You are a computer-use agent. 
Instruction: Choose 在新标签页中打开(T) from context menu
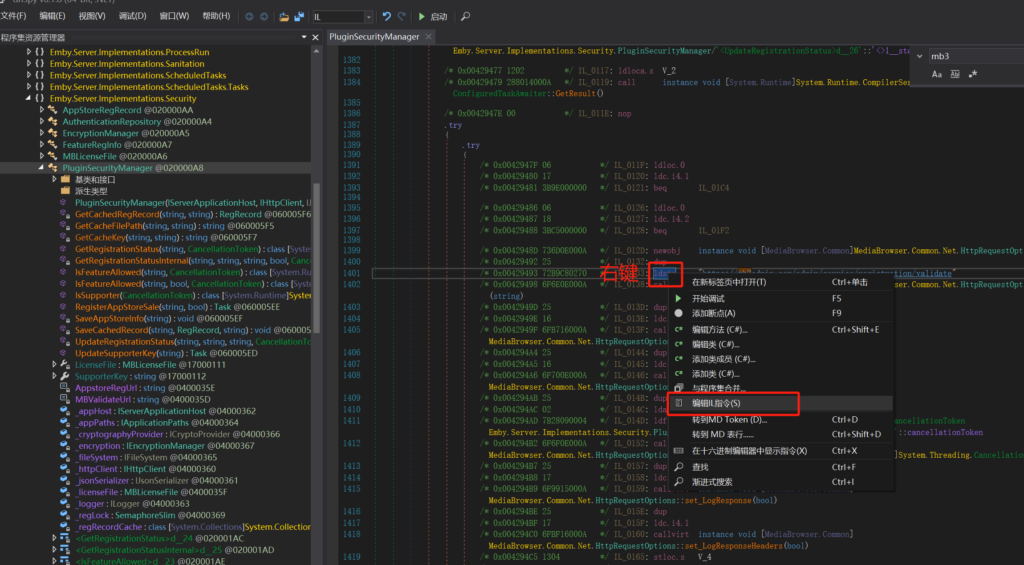click(x=781, y=282)
